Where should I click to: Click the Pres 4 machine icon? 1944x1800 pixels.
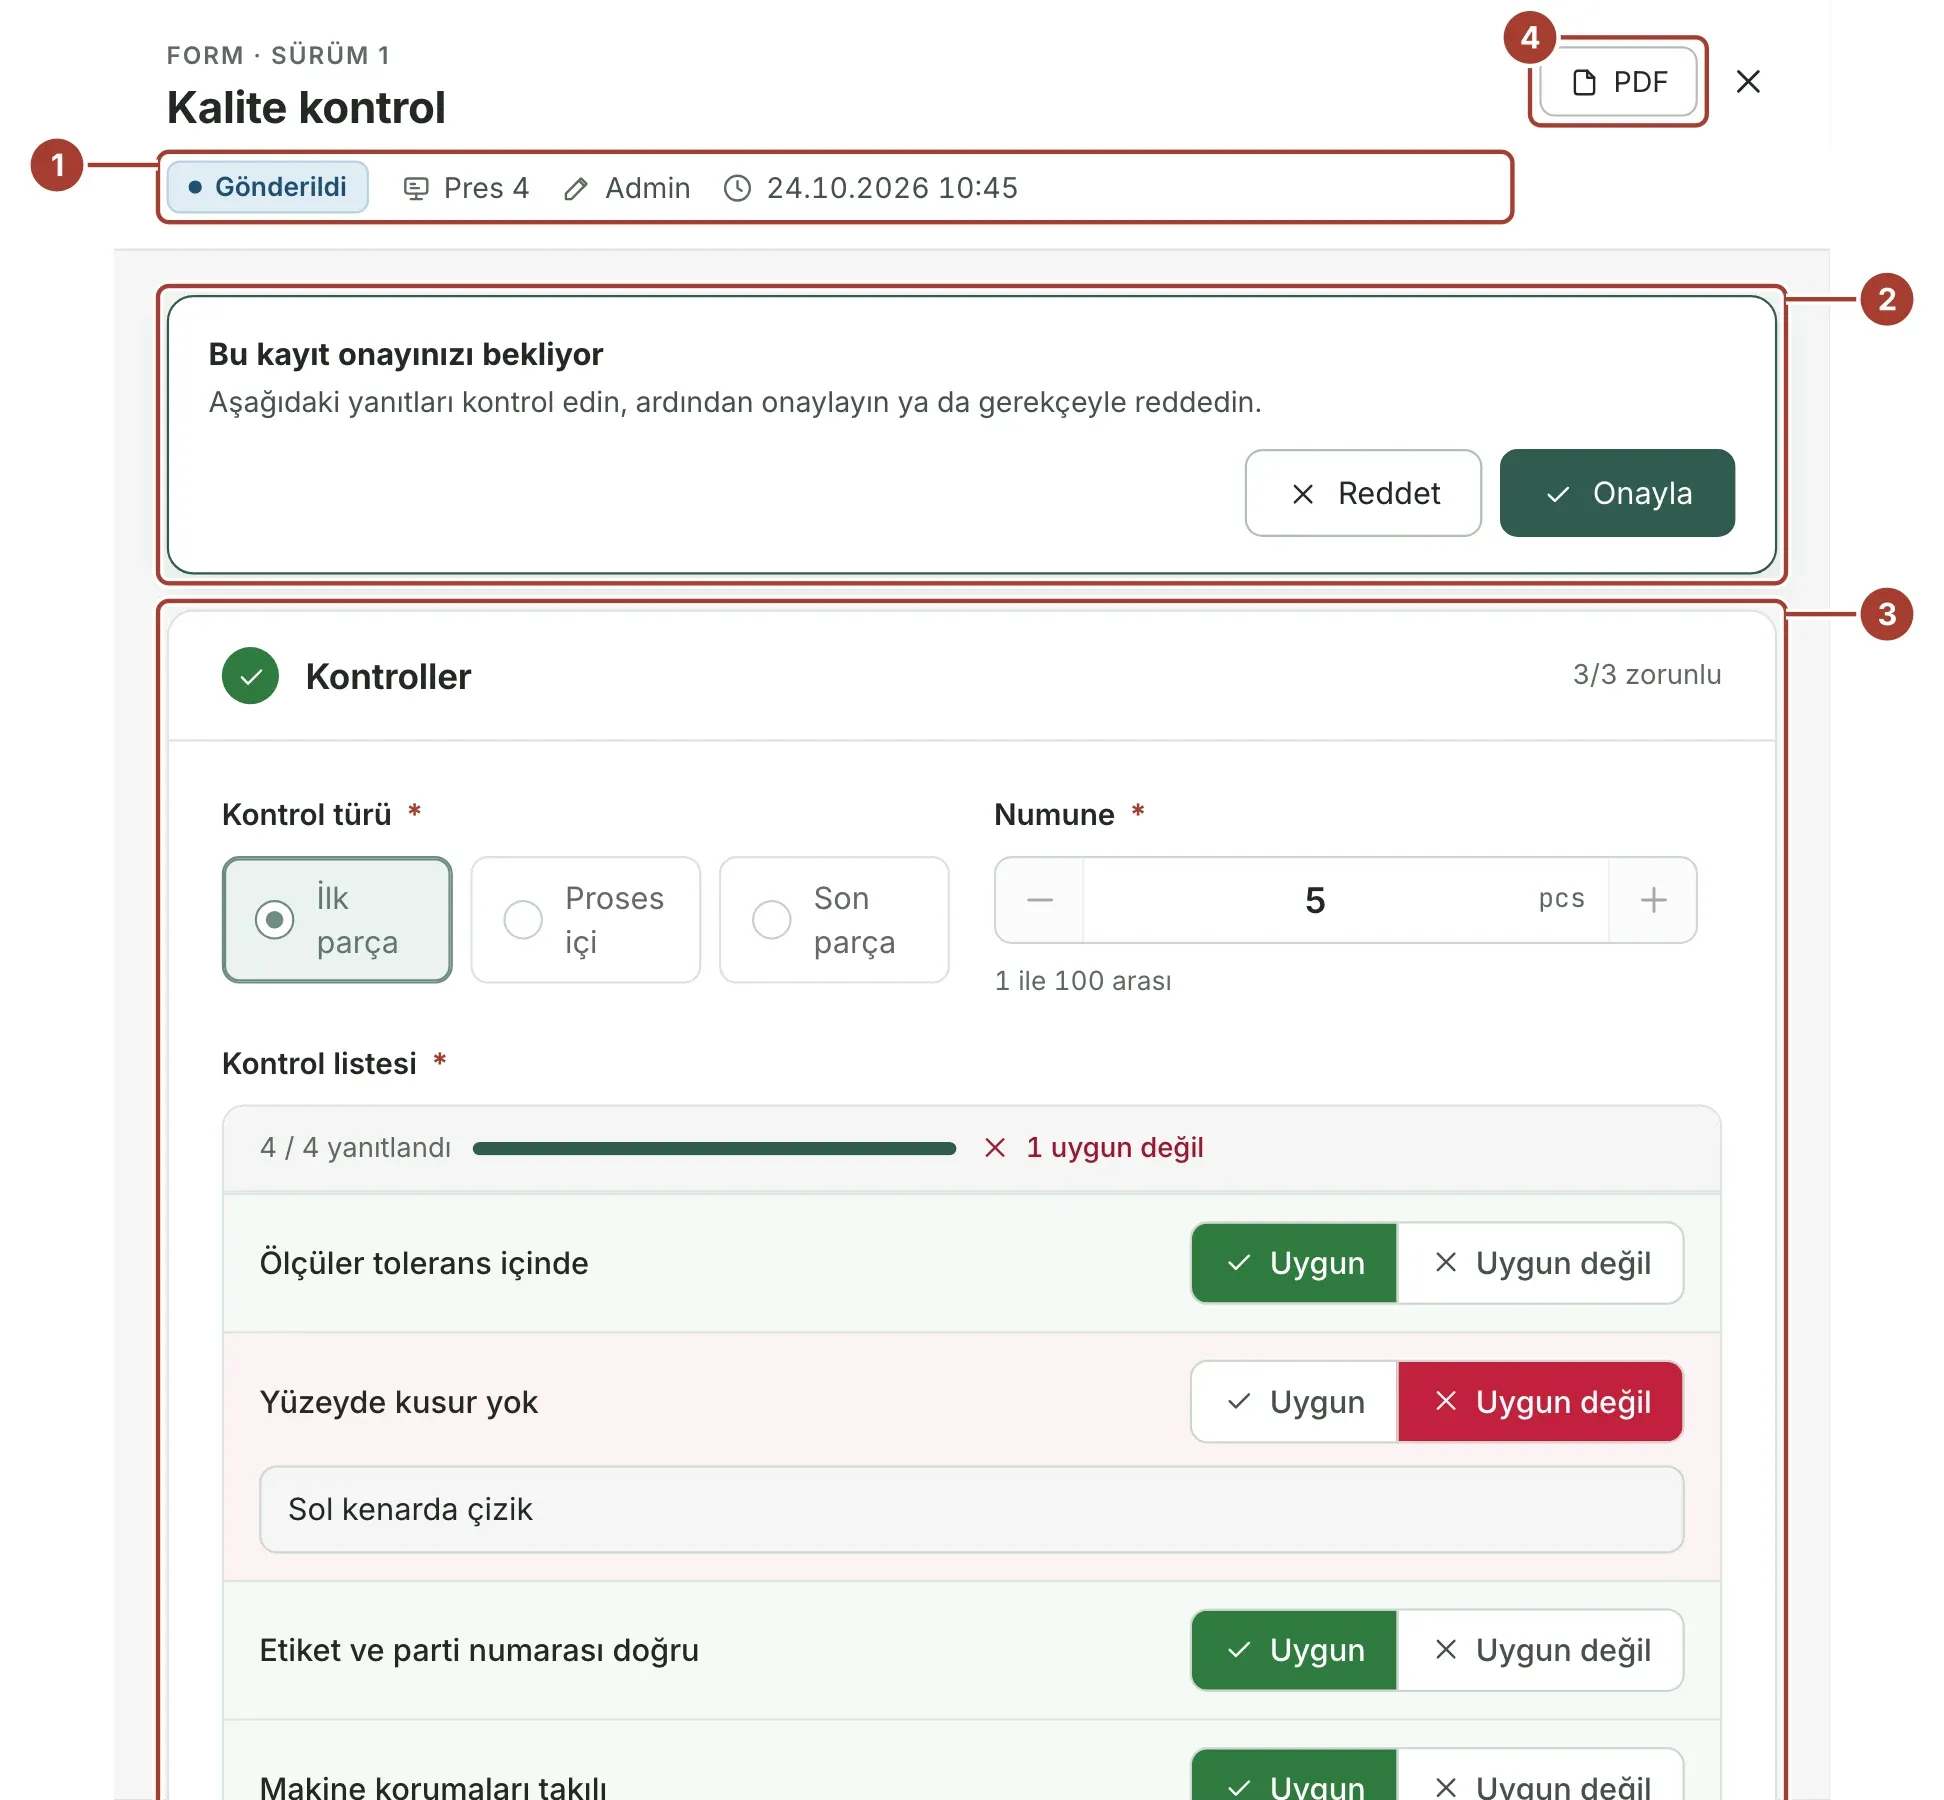click(x=416, y=188)
